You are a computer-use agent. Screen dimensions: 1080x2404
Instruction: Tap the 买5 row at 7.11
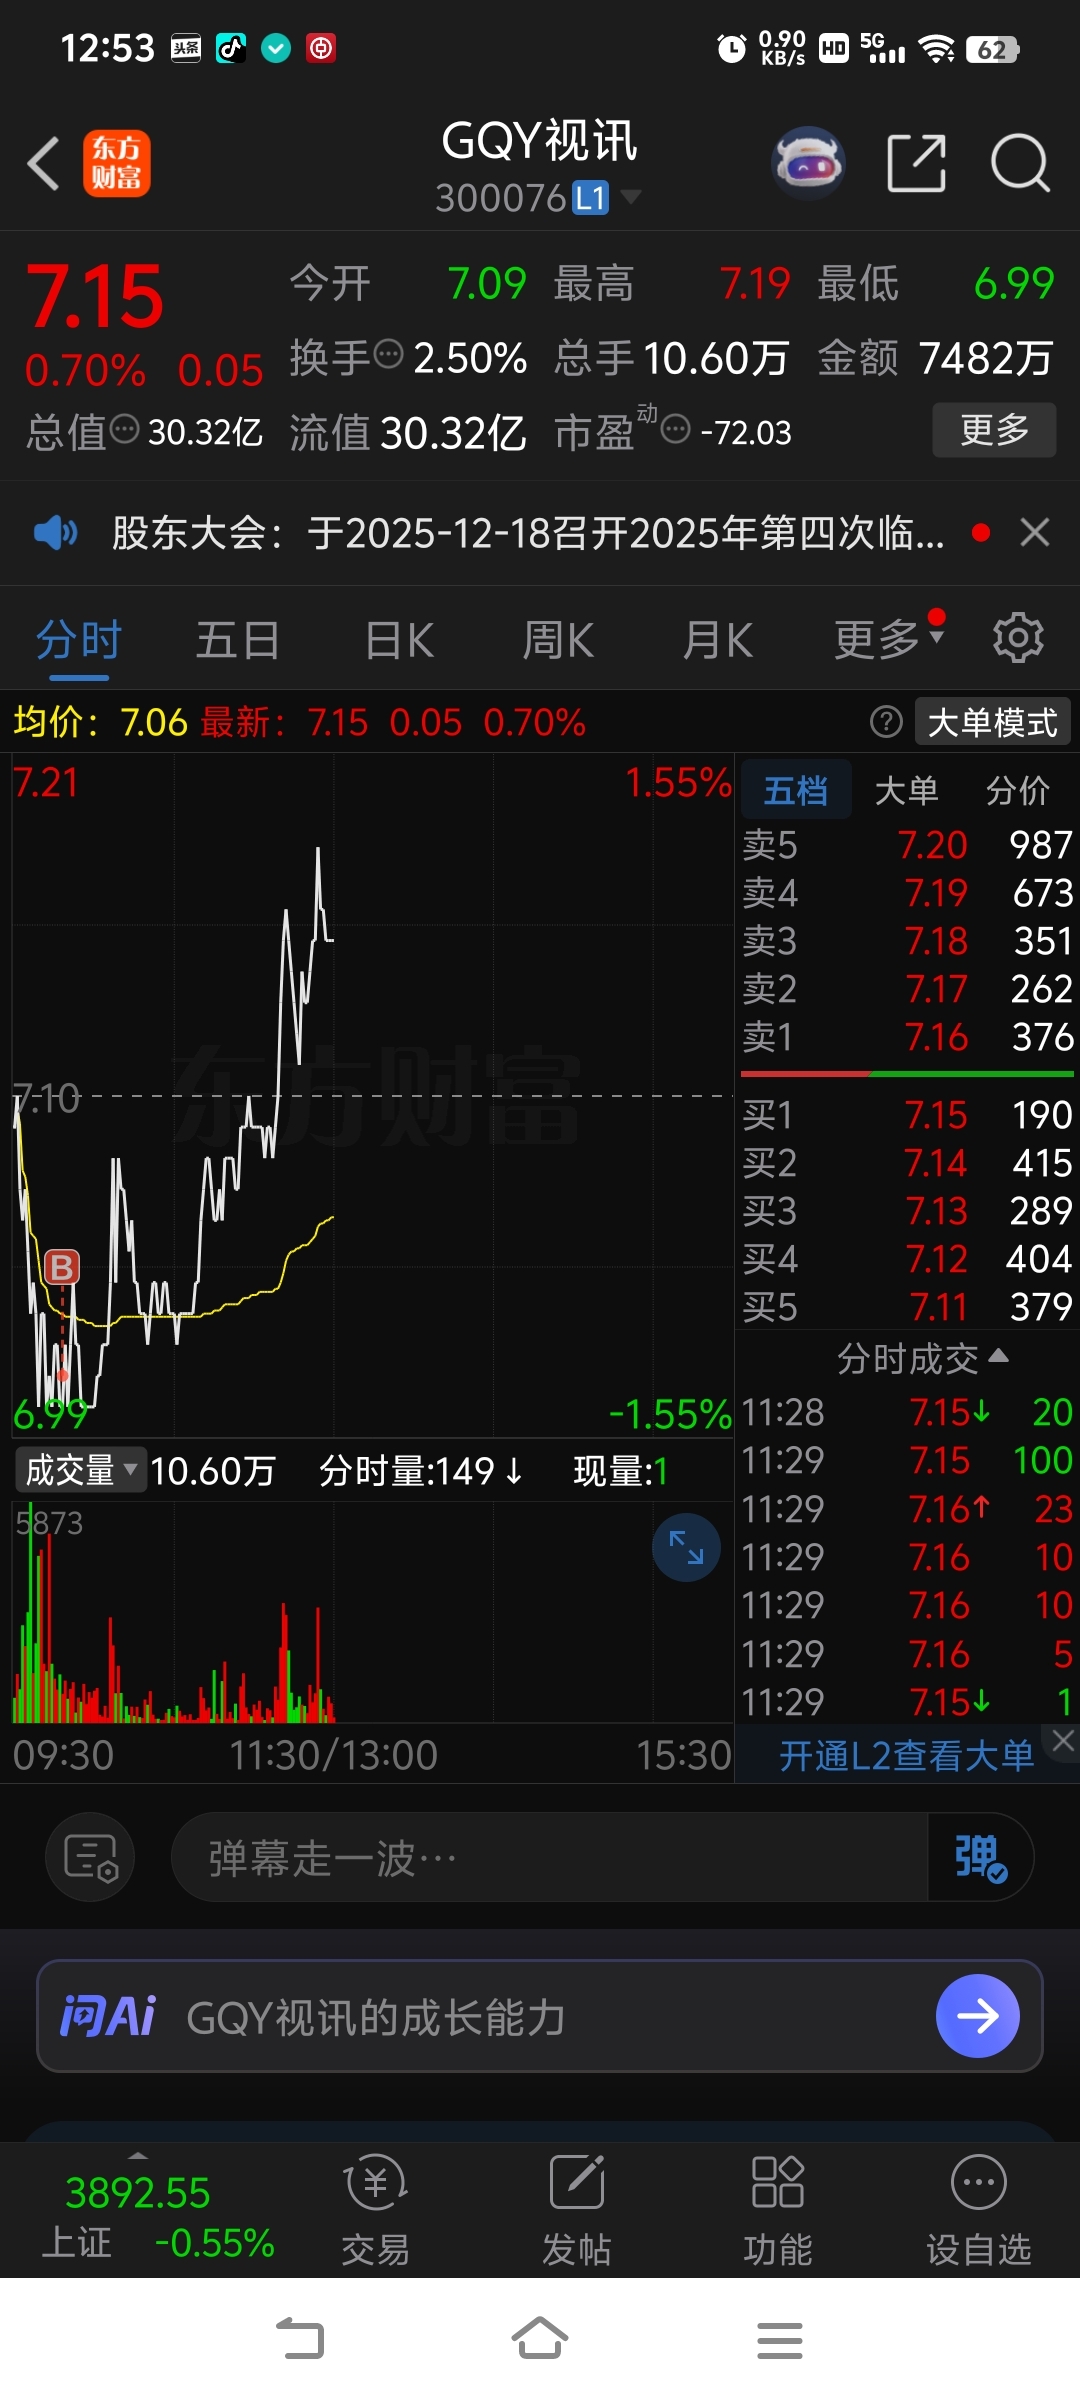tap(908, 1307)
